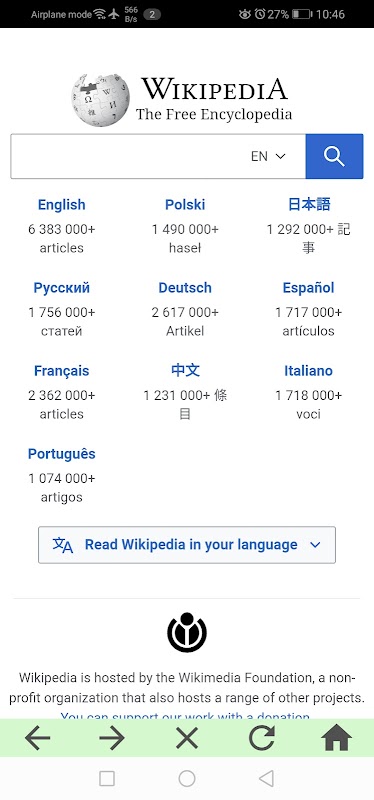374x800 pixels.
Task: Click the Wikimedia Foundation logo
Action: click(x=187, y=632)
